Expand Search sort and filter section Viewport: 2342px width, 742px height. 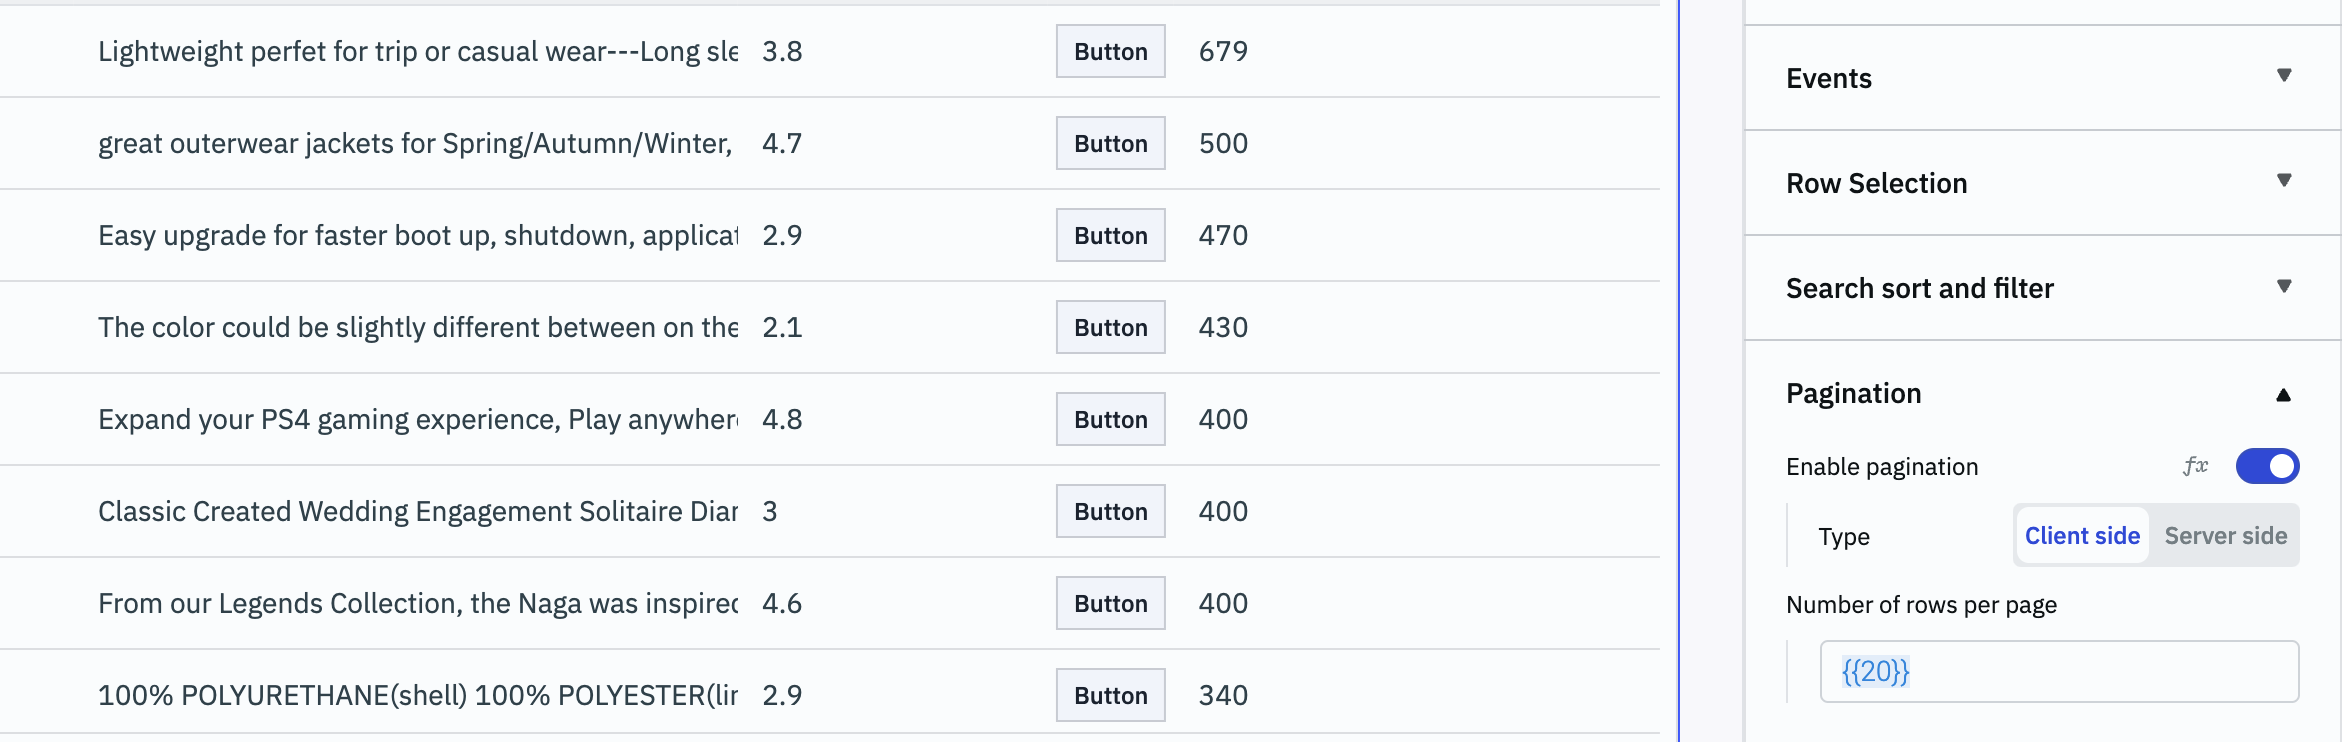pyautogui.click(x=2283, y=287)
